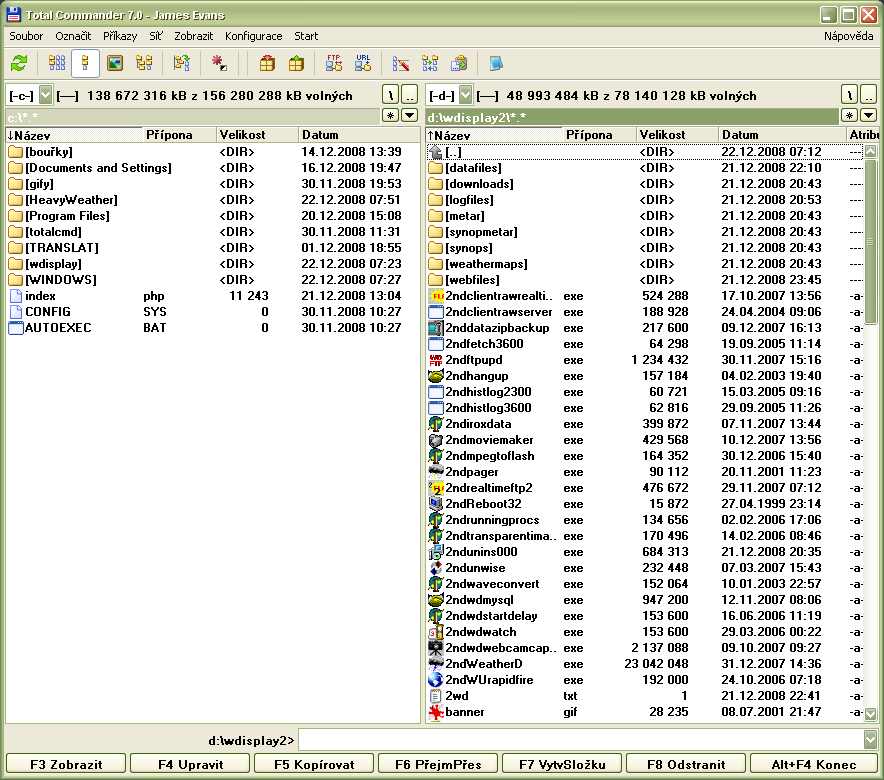Click the blue notepad toolbar icon
Viewport: 884px width, 780px height.
[x=496, y=63]
